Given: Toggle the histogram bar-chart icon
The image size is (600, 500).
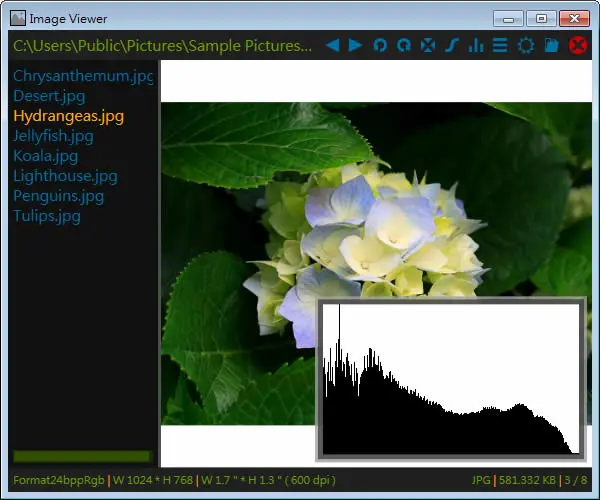Looking at the screenshot, I should tap(476, 46).
